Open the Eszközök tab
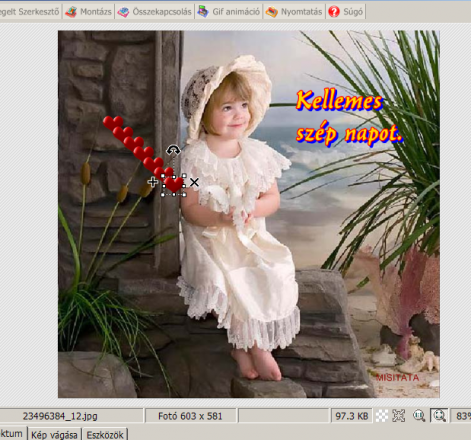Viewport: 471px width, 440px height. tap(105, 434)
